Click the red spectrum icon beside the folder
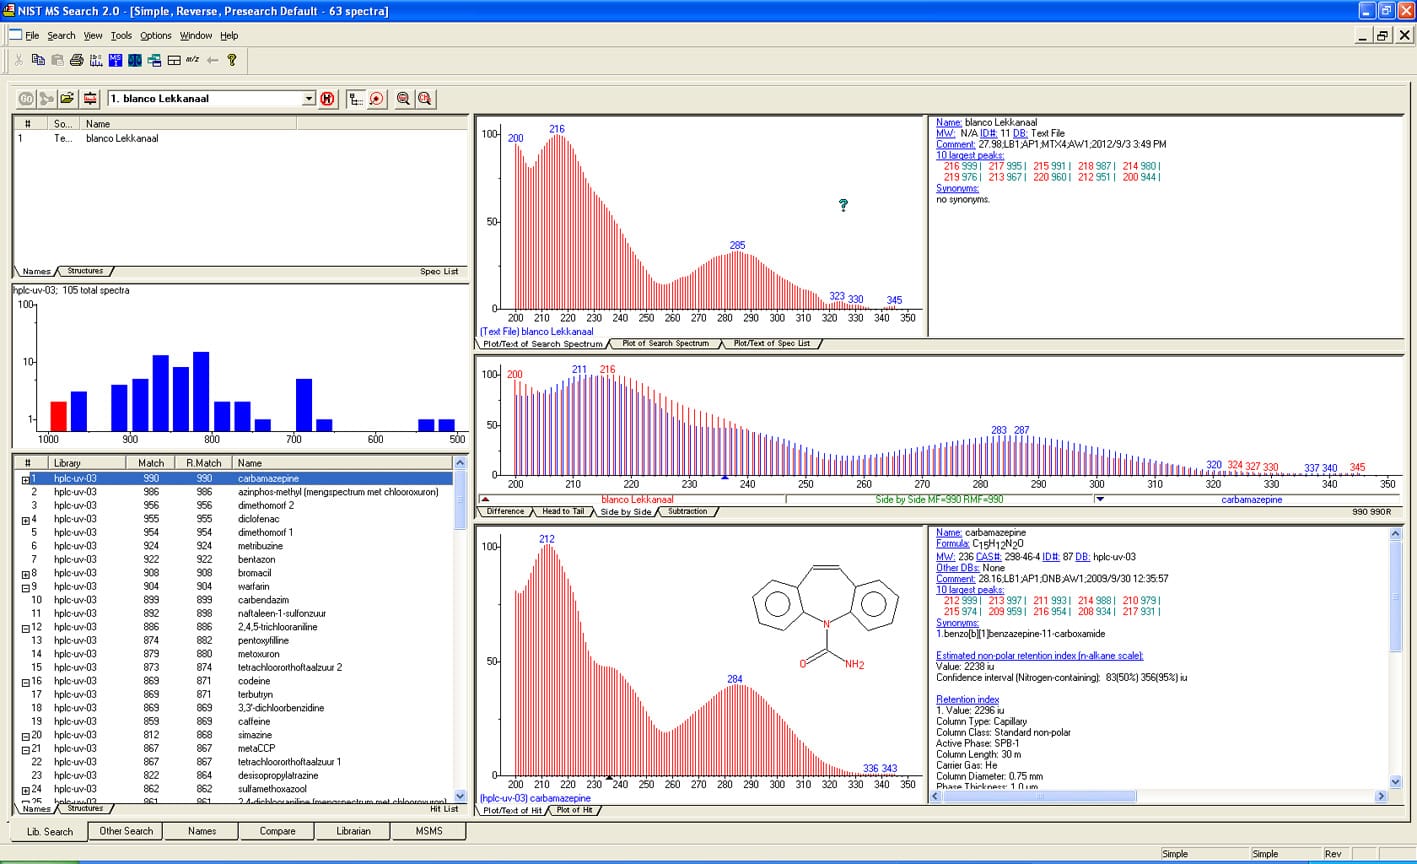This screenshot has height=864, width=1417. tap(90, 98)
